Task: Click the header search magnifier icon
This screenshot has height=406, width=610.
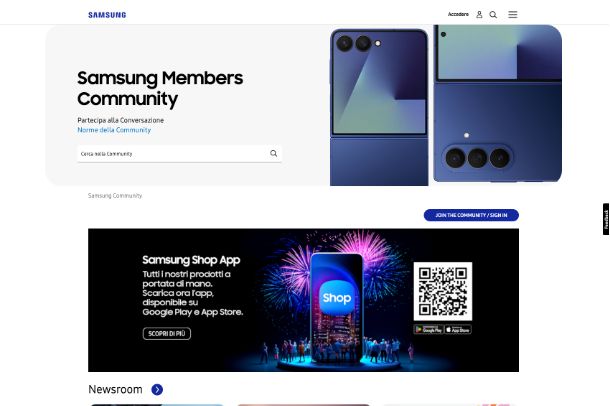Action: coord(493,14)
